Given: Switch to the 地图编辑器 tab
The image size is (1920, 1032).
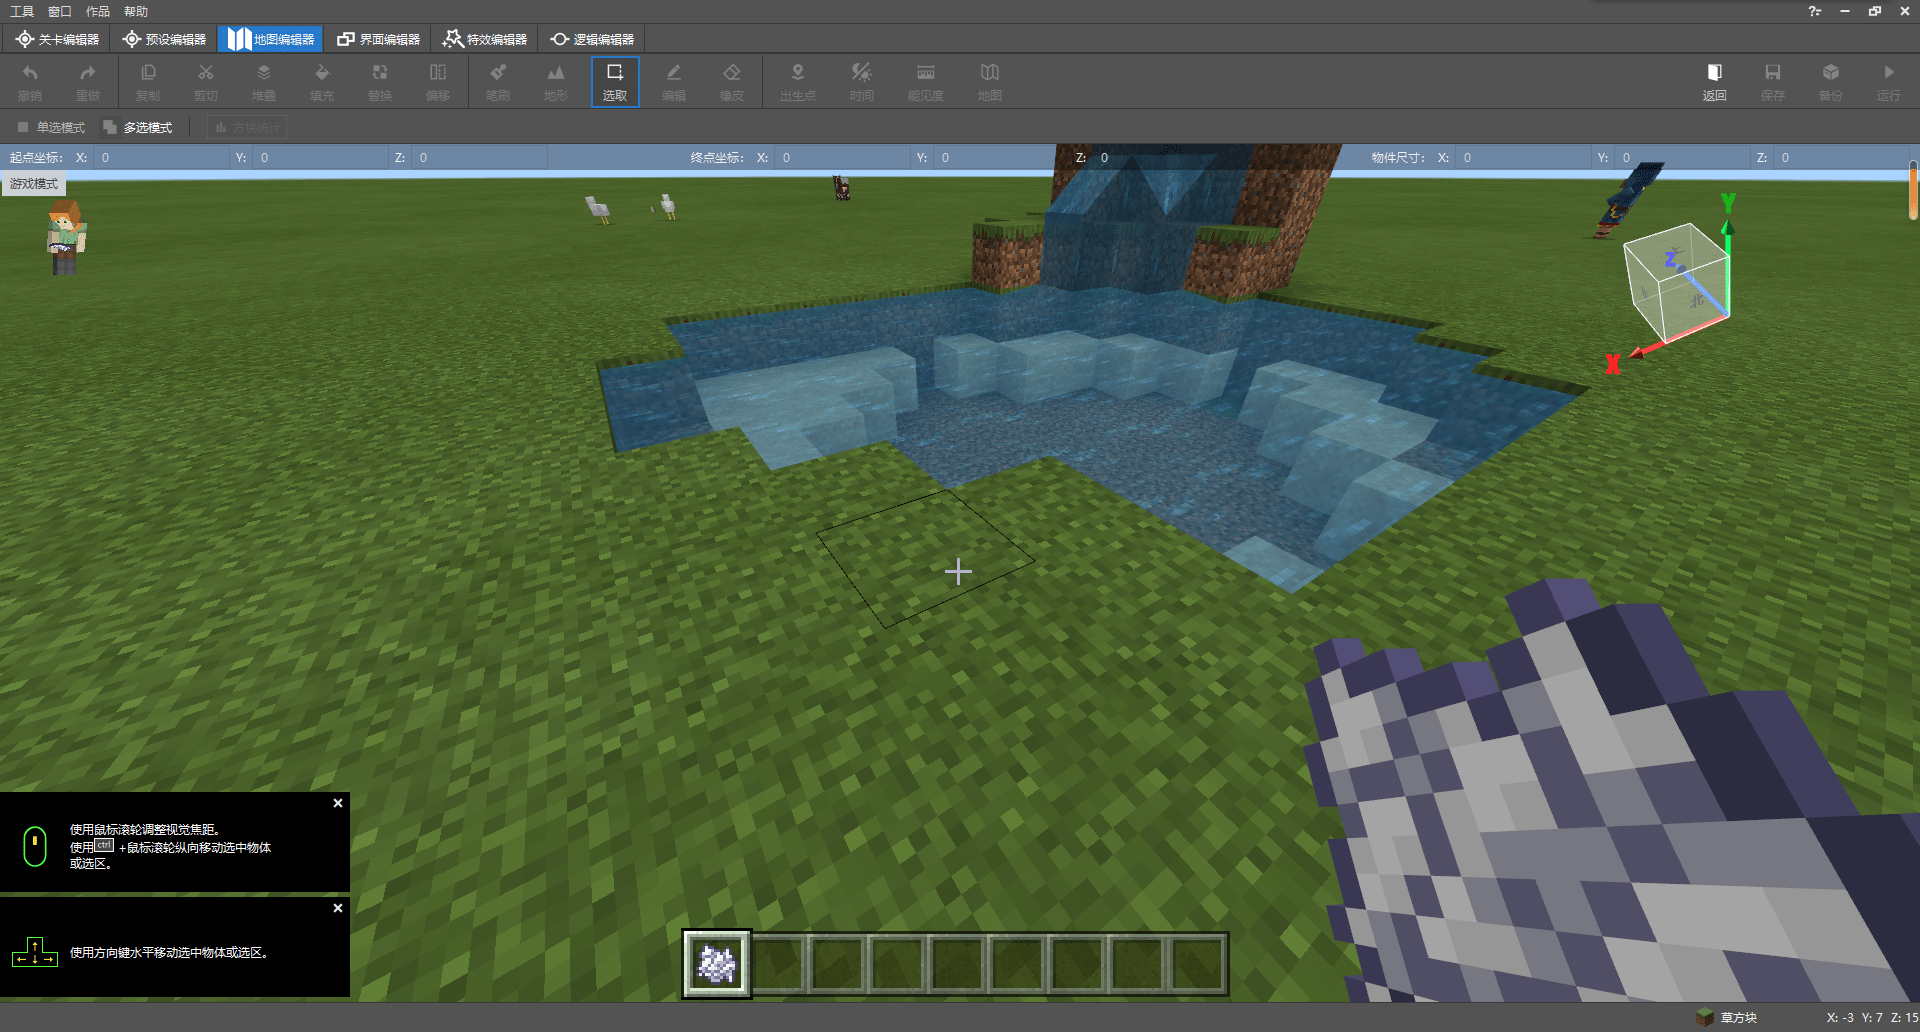Looking at the screenshot, I should pos(271,39).
